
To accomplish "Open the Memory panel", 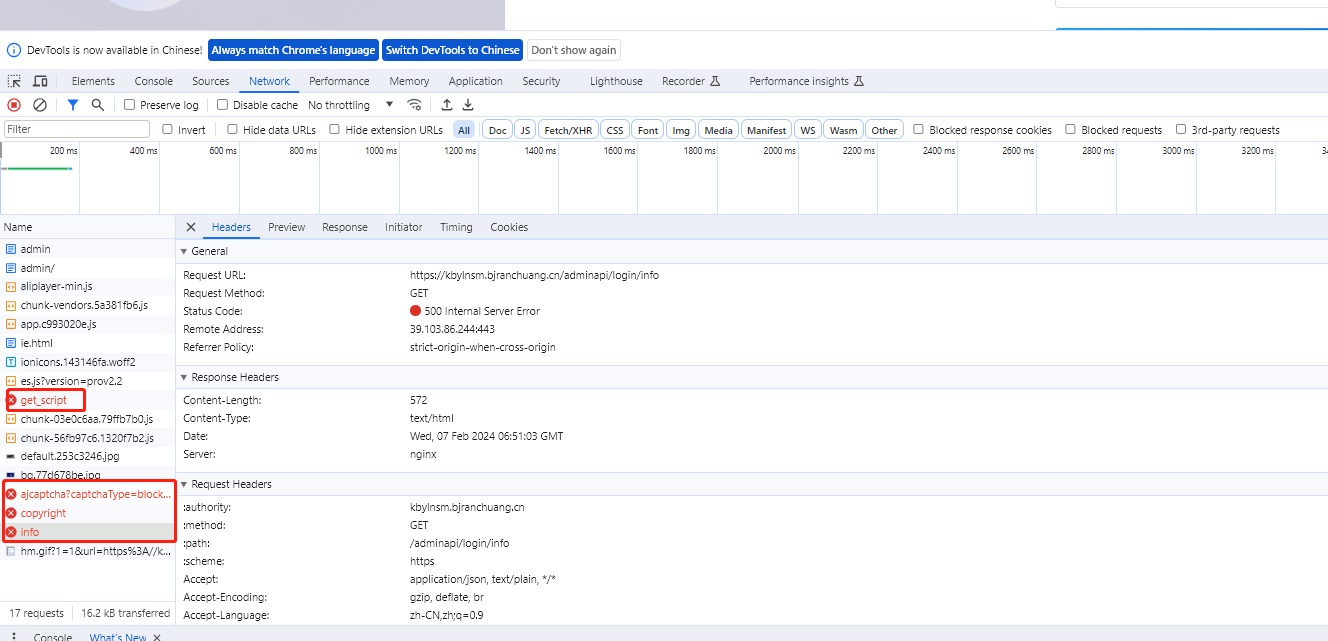I will 409,81.
